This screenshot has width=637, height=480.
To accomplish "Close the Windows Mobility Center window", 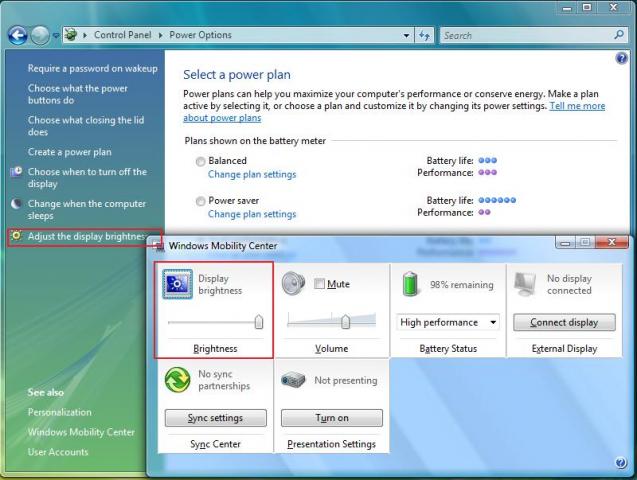I will click(x=612, y=242).
